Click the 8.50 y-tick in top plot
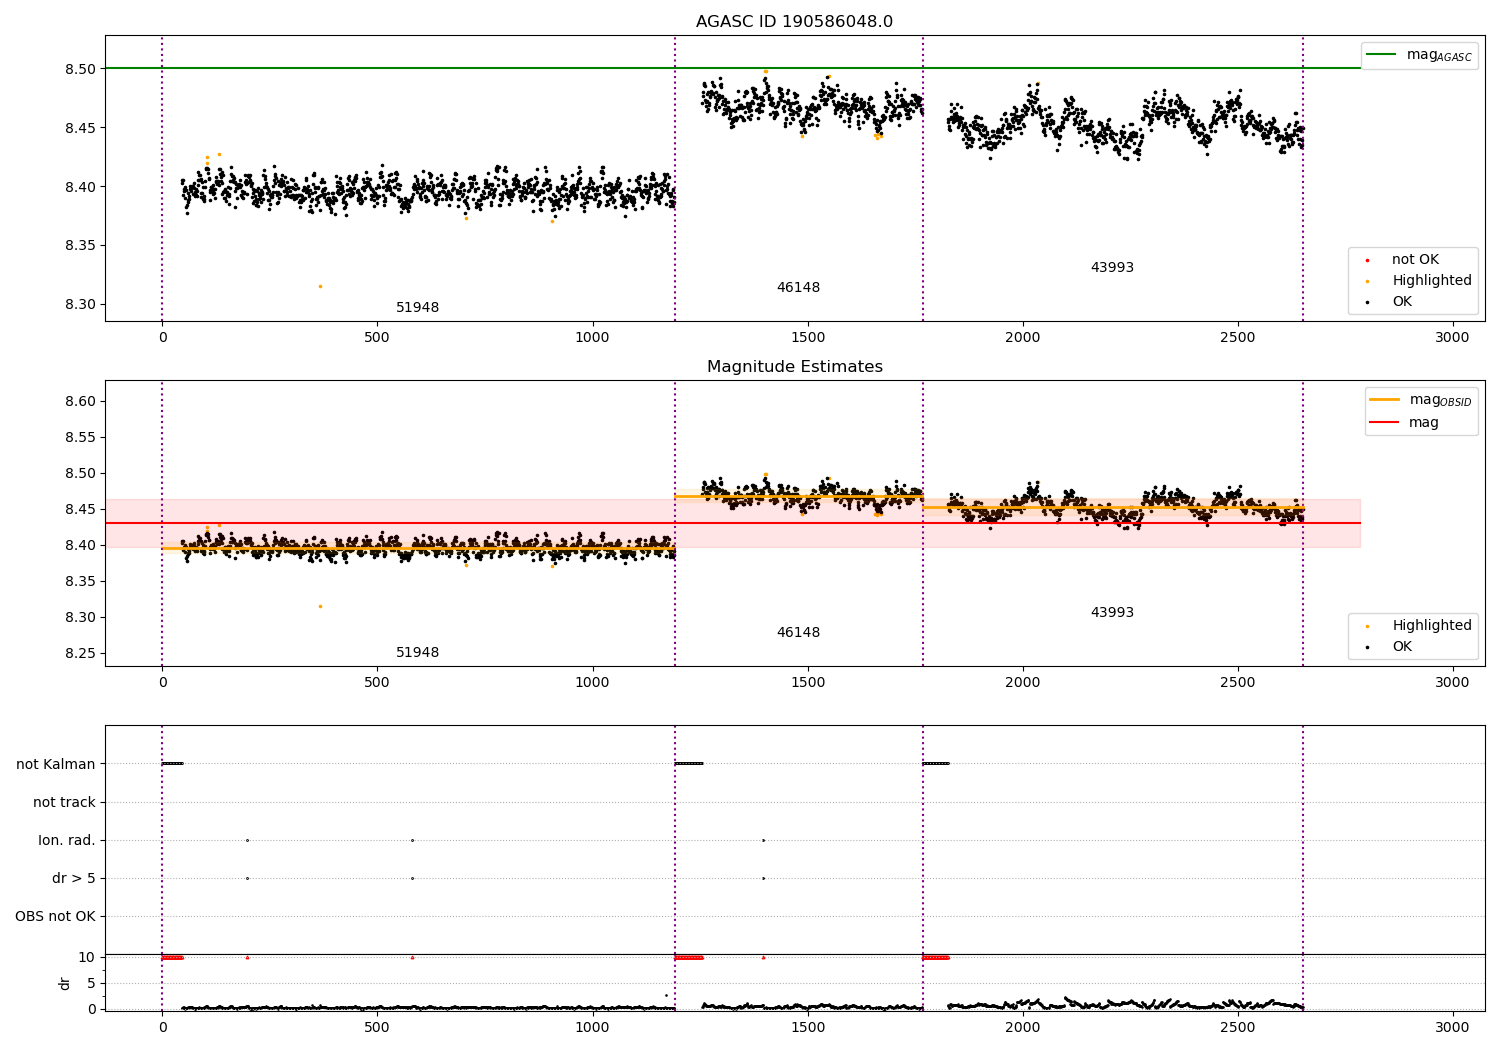This screenshot has width=1500, height=1050. [80, 69]
